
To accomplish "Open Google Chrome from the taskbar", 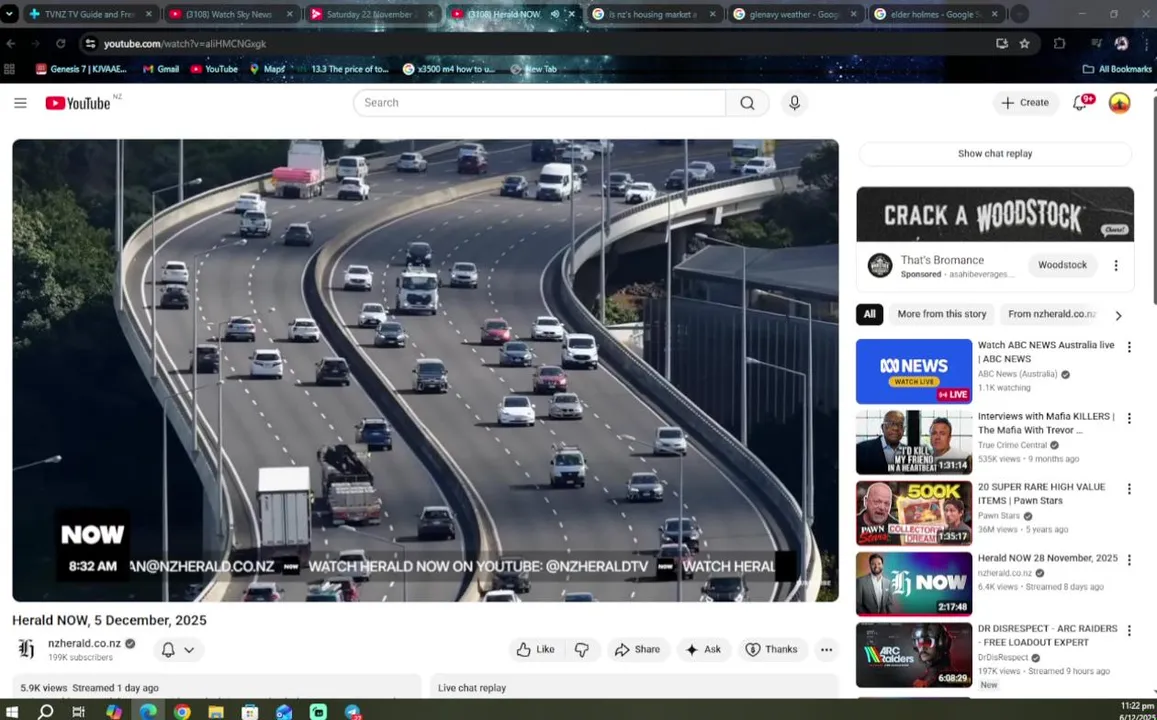I will point(182,711).
